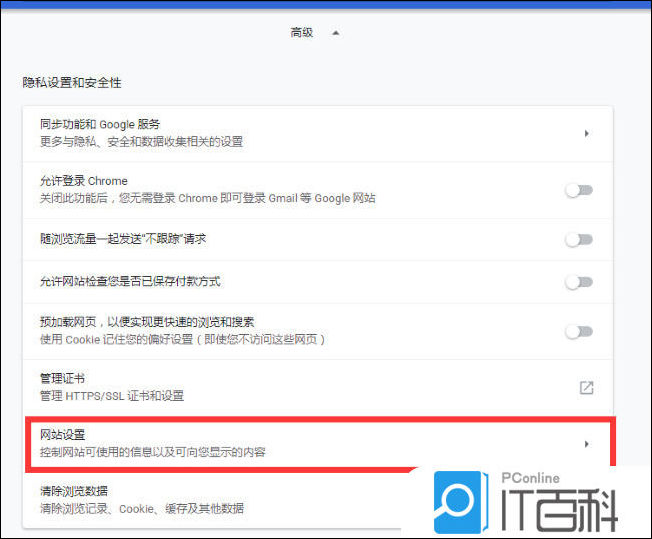Click 清除浏览记录、Cookie、缓存 description
Viewport: 652px width, 539px height.
pyautogui.click(x=142, y=508)
